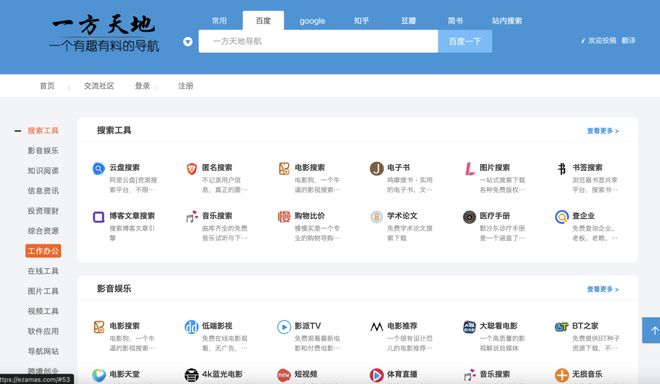Select the 简书 search tab
Viewport: 660px width, 384px height.
coord(455,21)
